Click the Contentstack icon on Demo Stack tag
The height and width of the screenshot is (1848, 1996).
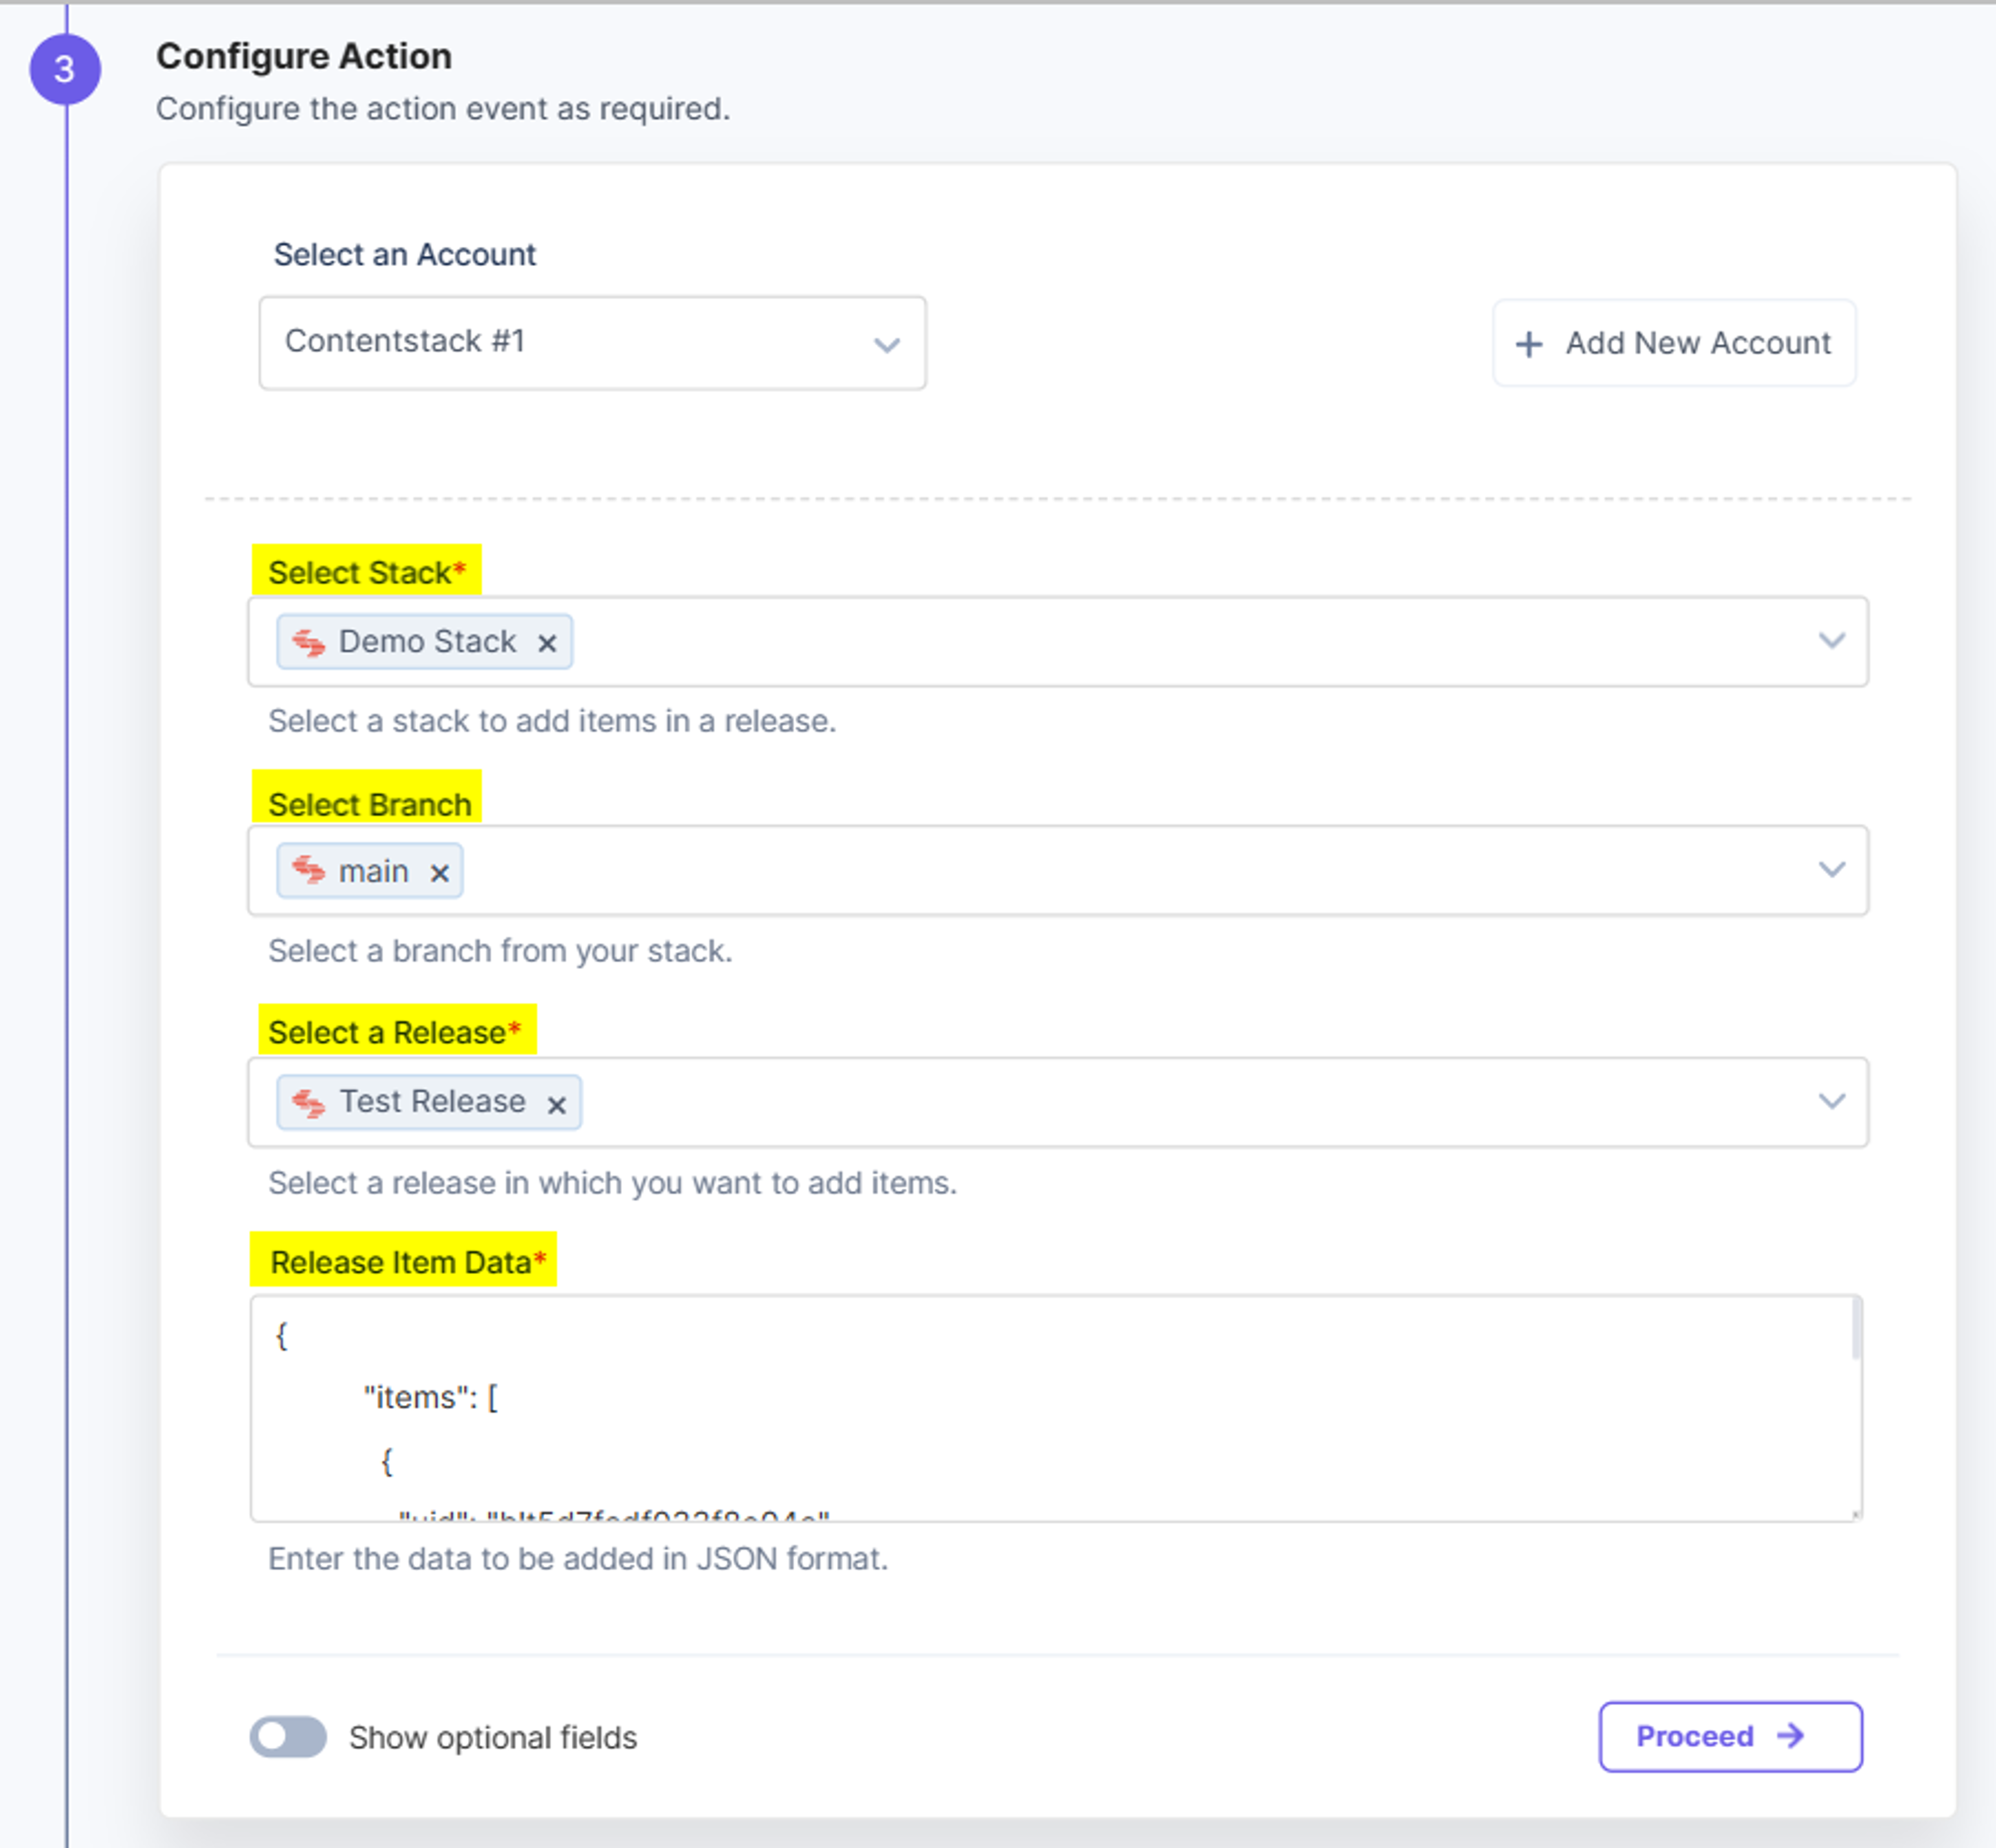point(309,643)
